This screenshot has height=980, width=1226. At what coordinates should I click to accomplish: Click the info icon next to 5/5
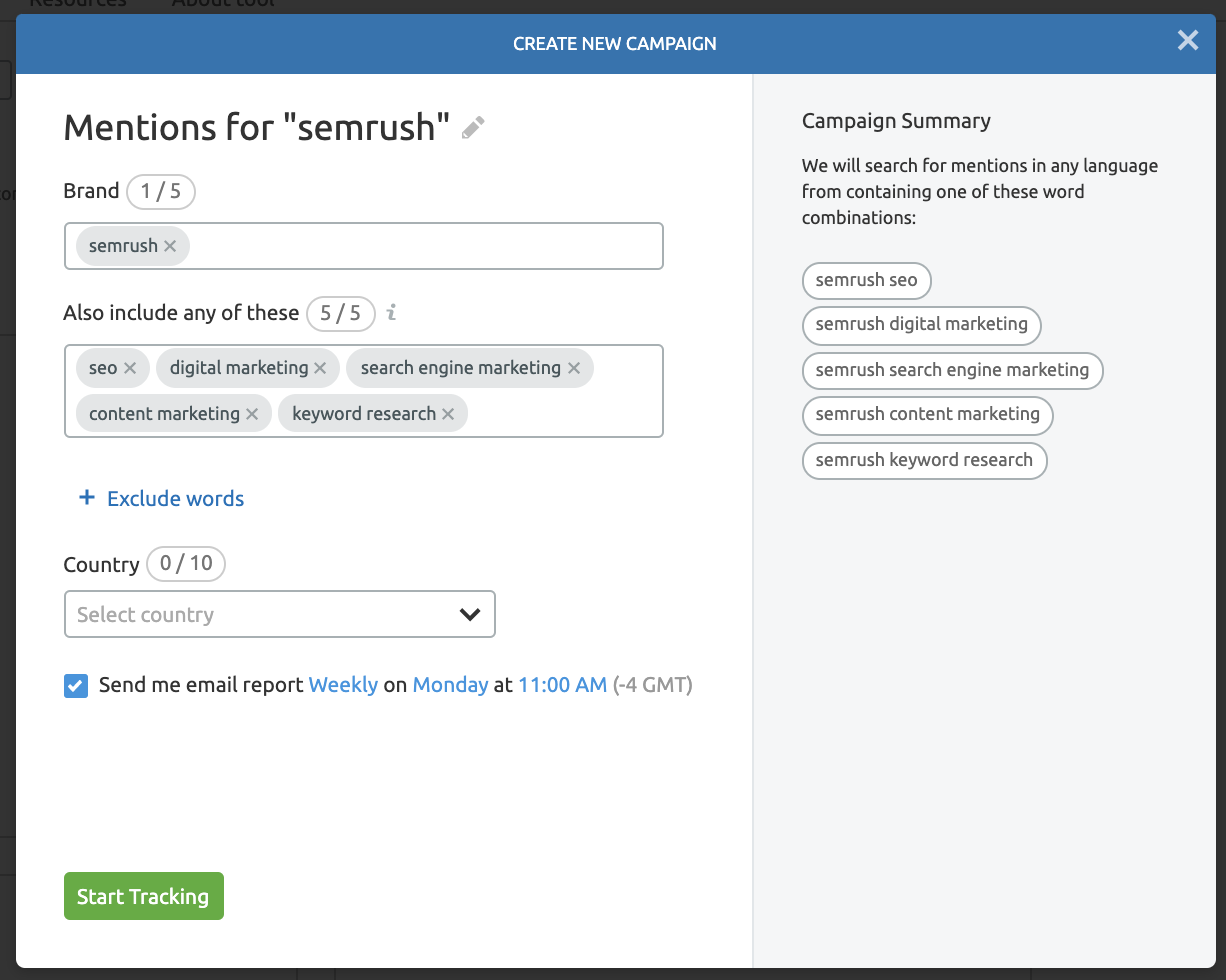(391, 313)
